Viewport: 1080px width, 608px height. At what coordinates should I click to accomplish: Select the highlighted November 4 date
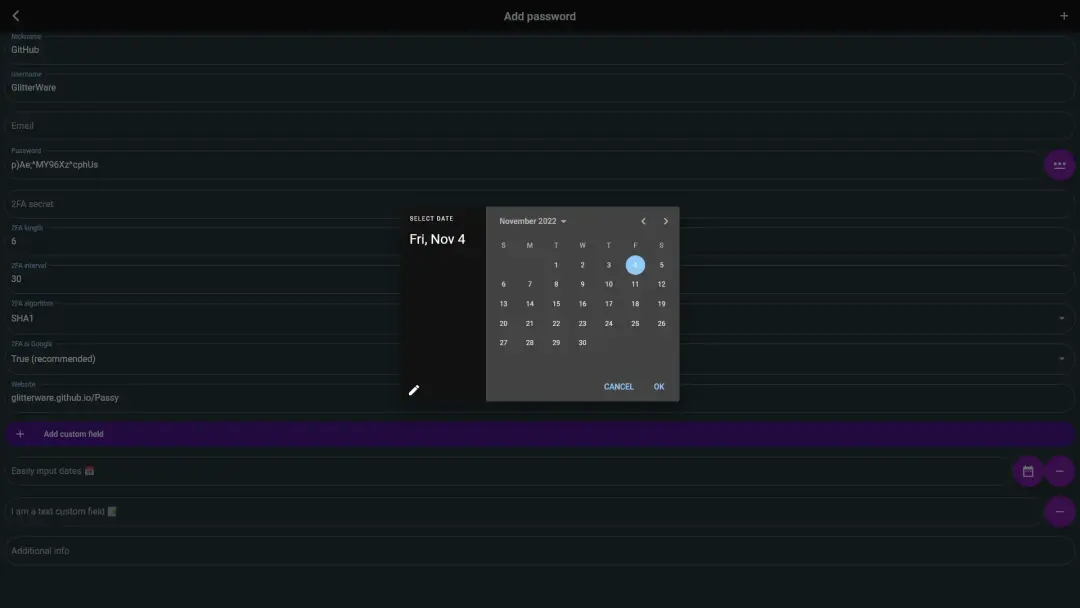(635, 265)
